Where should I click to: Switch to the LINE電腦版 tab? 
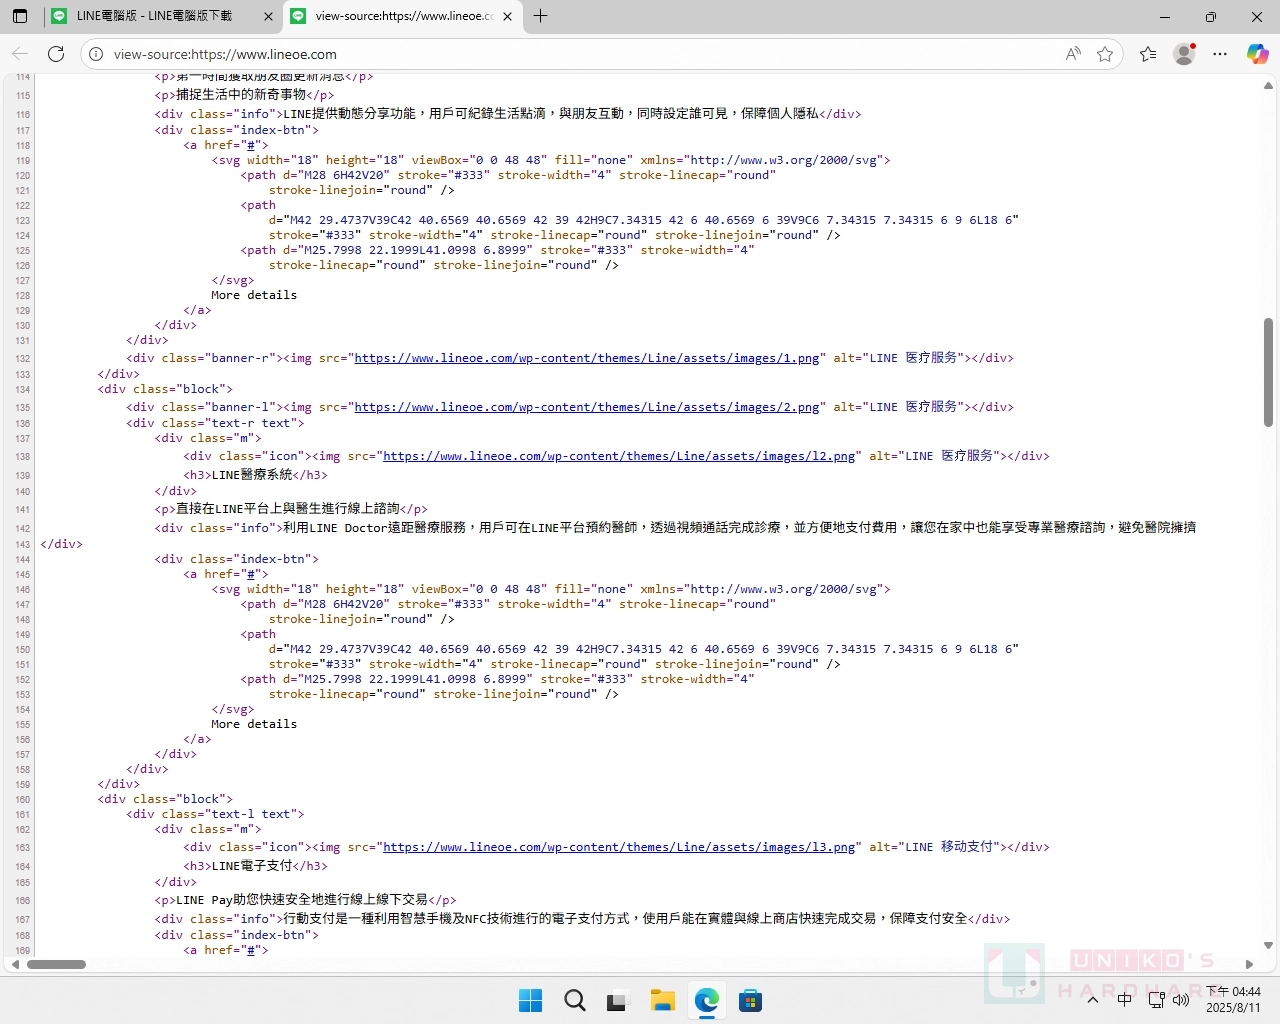(x=163, y=16)
